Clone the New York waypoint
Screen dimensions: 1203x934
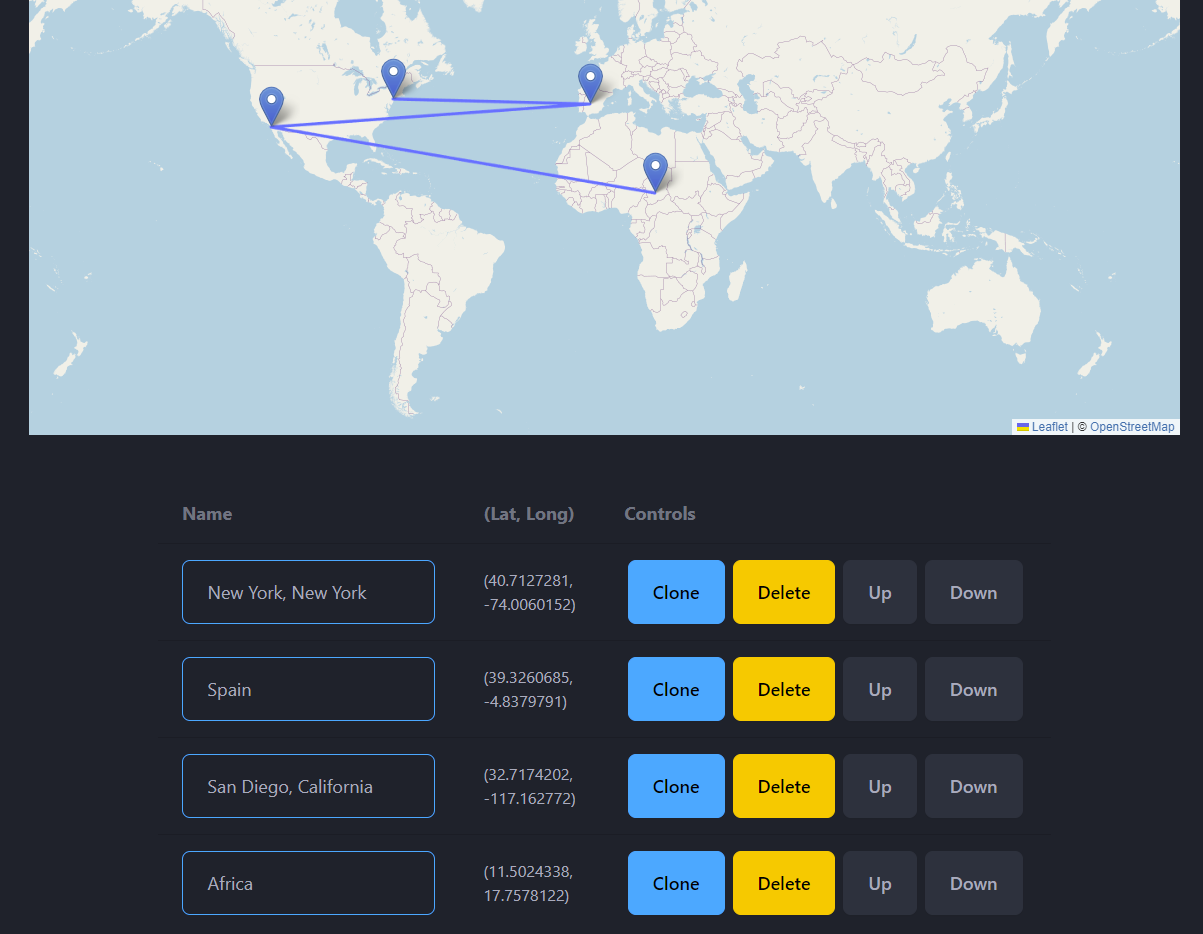[676, 592]
